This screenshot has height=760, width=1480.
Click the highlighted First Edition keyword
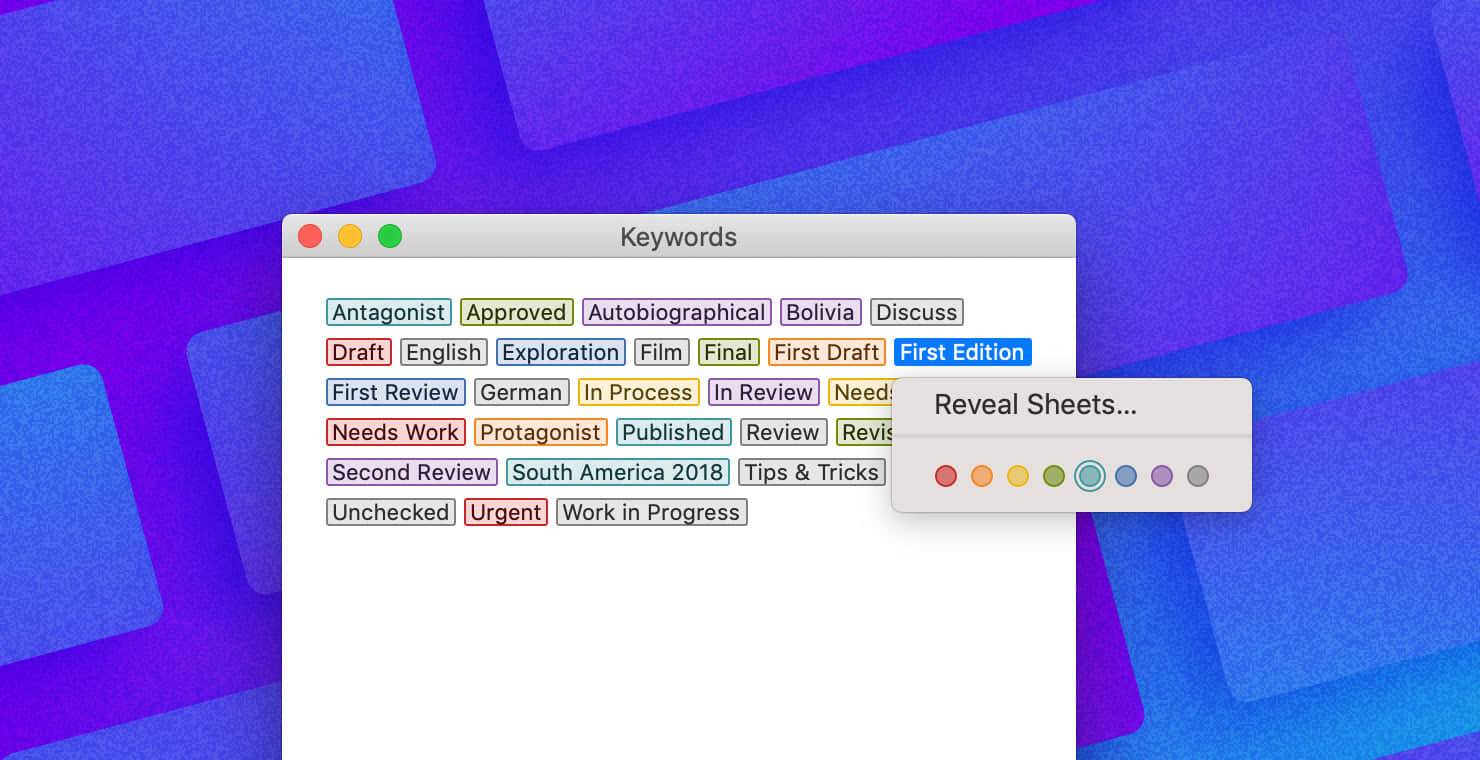[x=962, y=352]
